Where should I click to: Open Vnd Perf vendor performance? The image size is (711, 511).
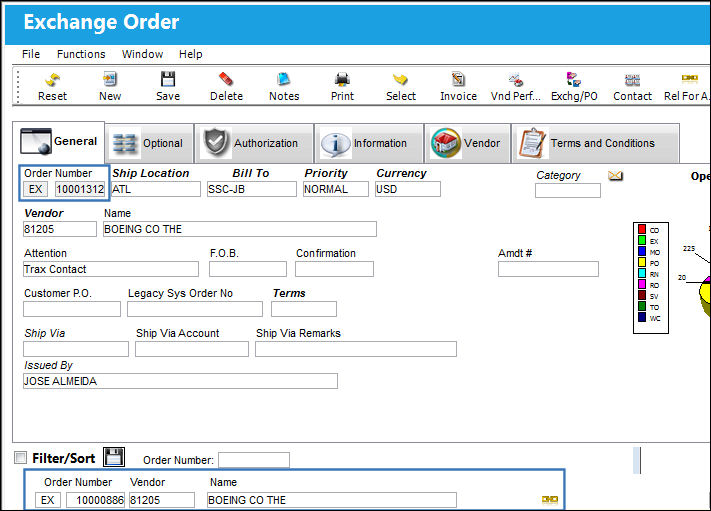[516, 86]
